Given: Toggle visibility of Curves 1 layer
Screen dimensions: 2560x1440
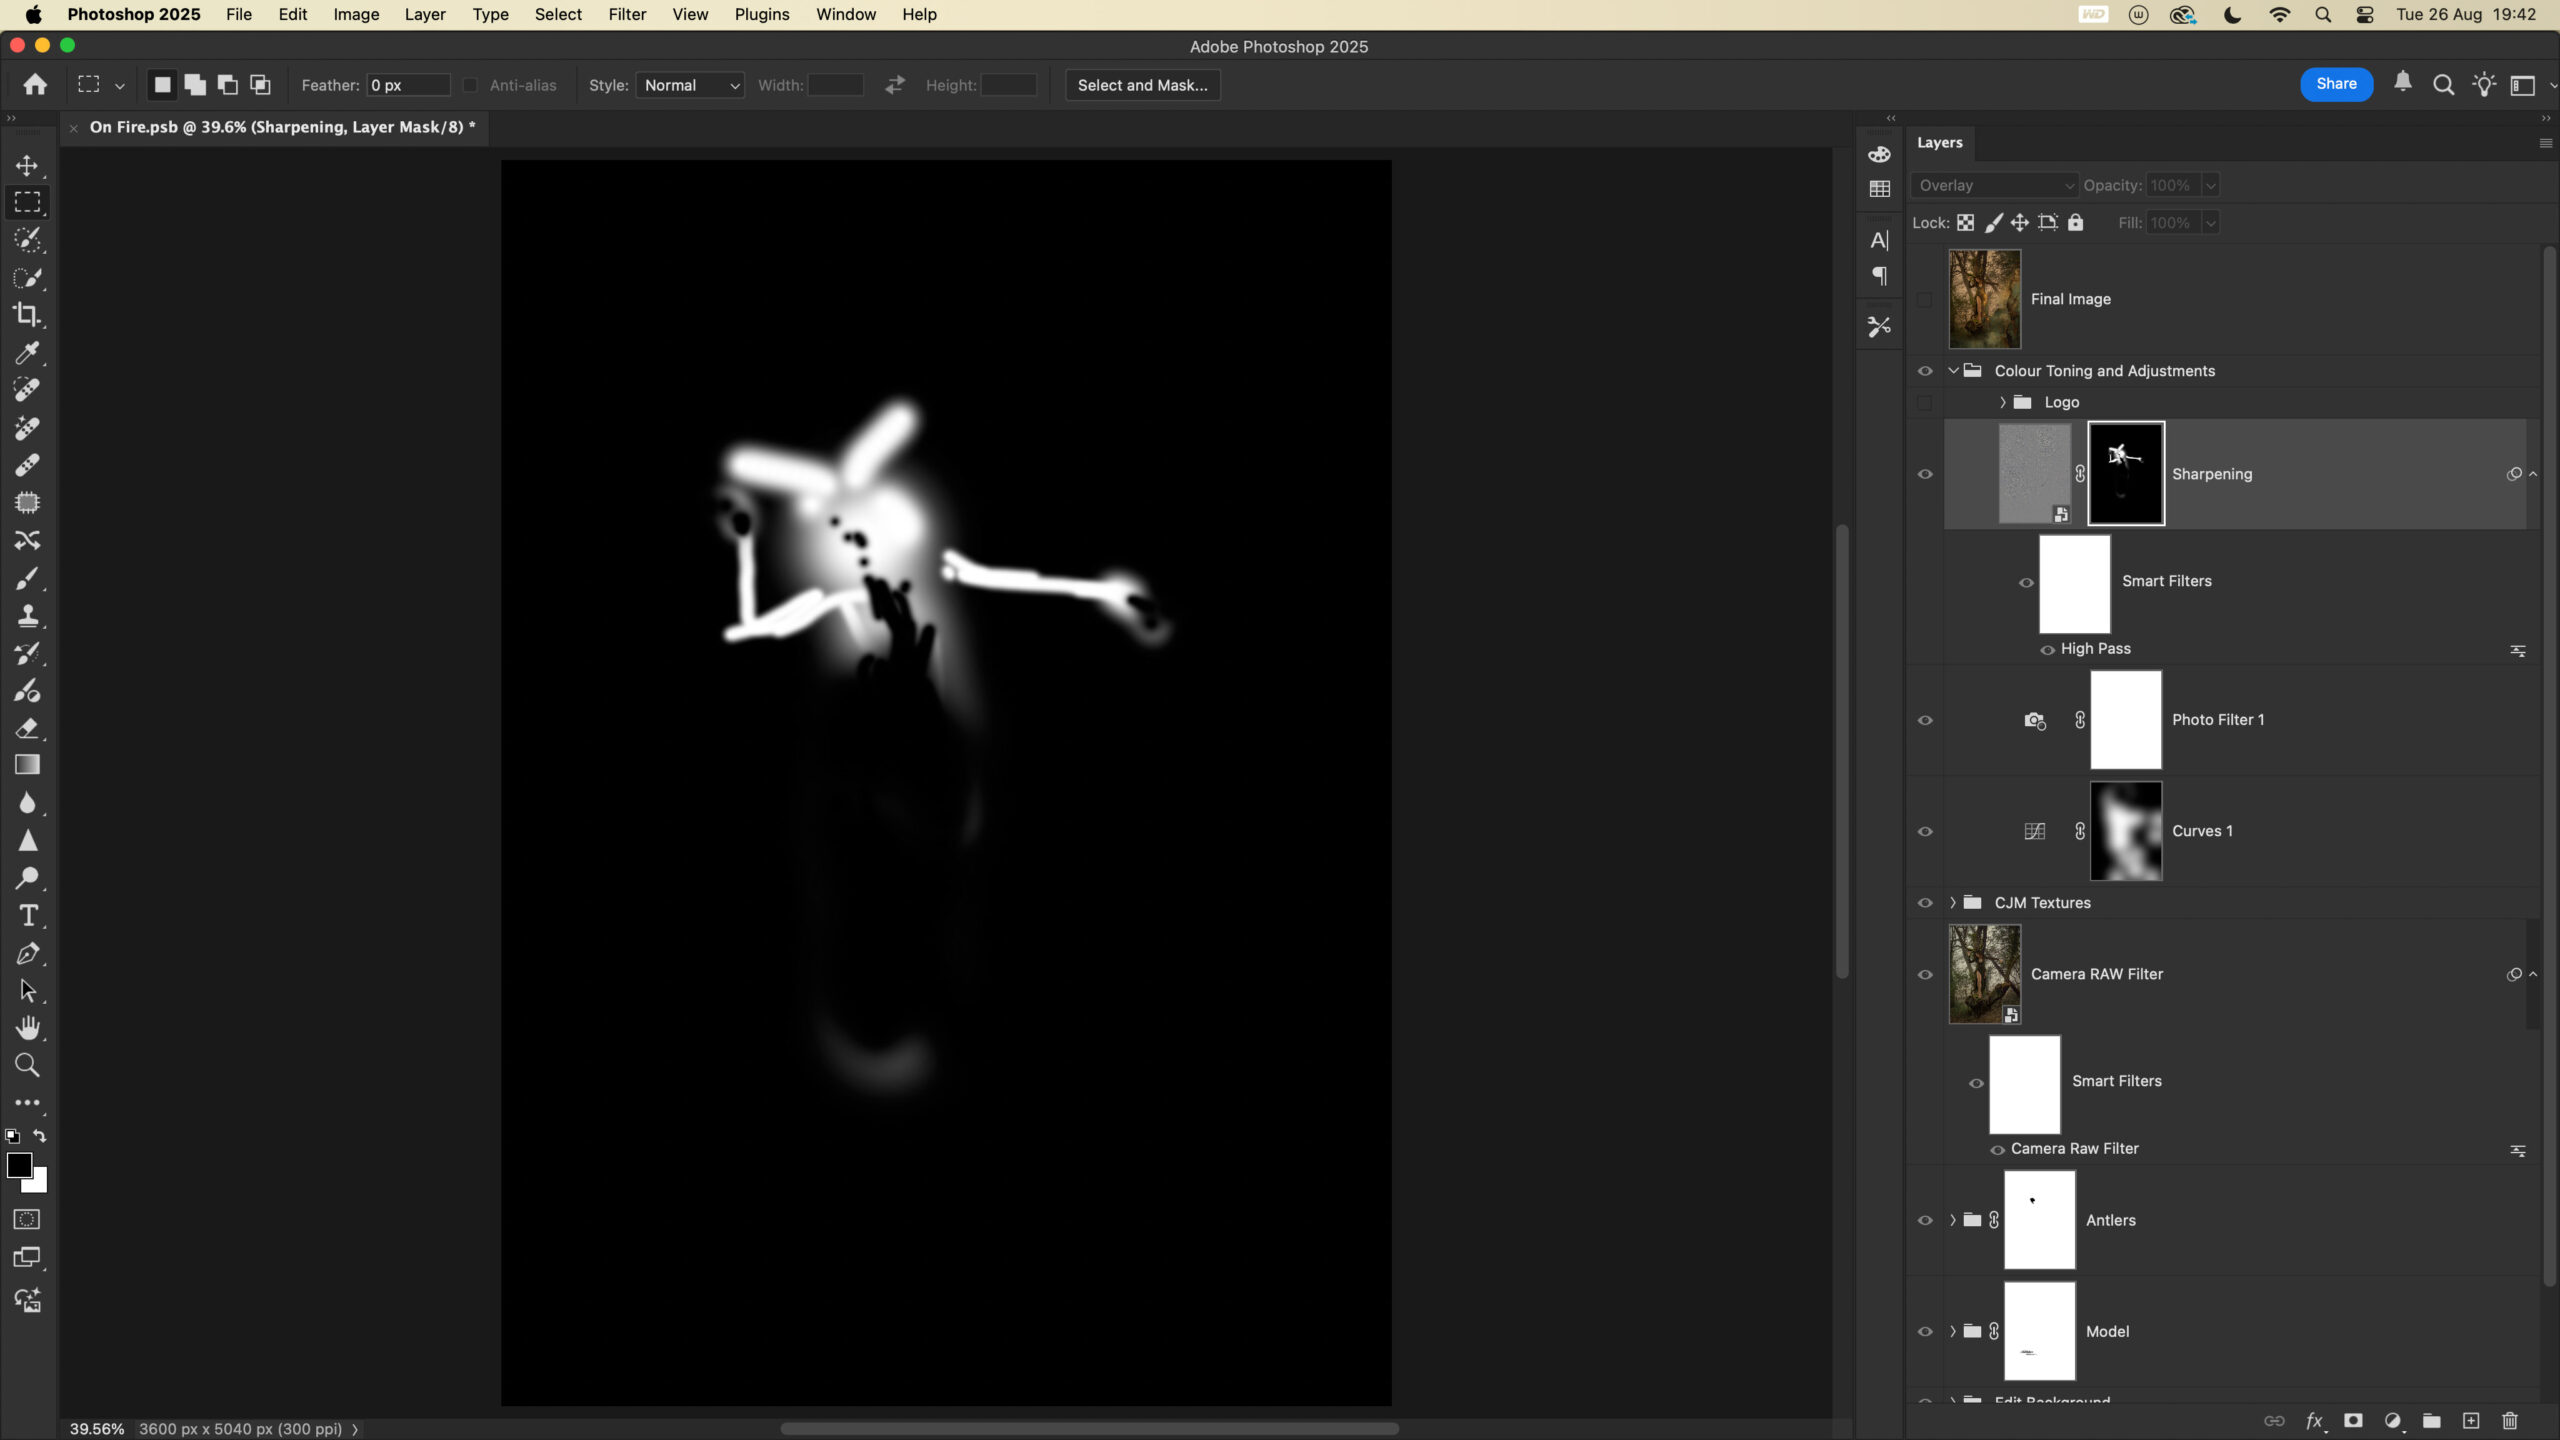Looking at the screenshot, I should click(1925, 831).
